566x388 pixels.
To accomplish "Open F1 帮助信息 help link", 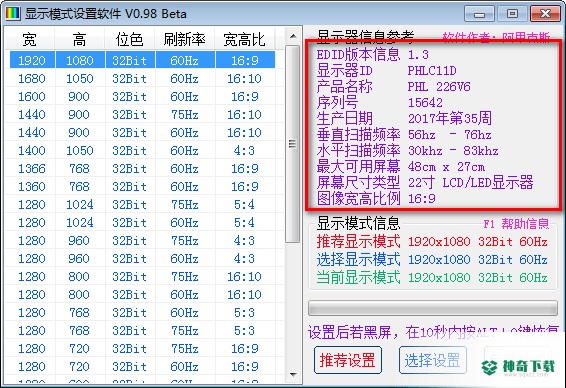I will click(516, 224).
